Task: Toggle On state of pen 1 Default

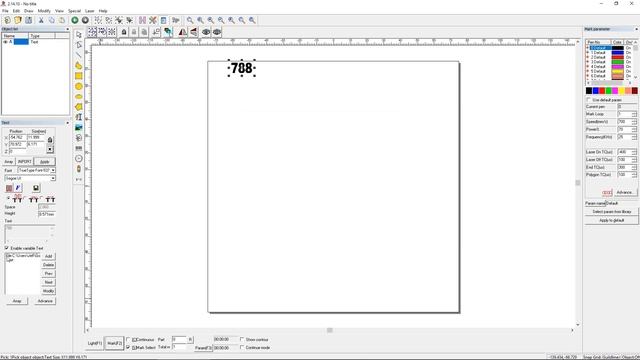Action: click(x=629, y=53)
